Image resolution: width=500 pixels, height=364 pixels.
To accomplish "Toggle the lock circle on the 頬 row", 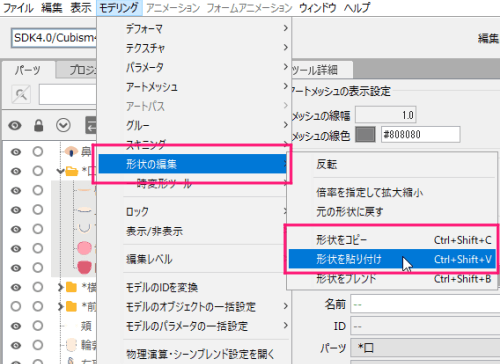I will point(38,326).
